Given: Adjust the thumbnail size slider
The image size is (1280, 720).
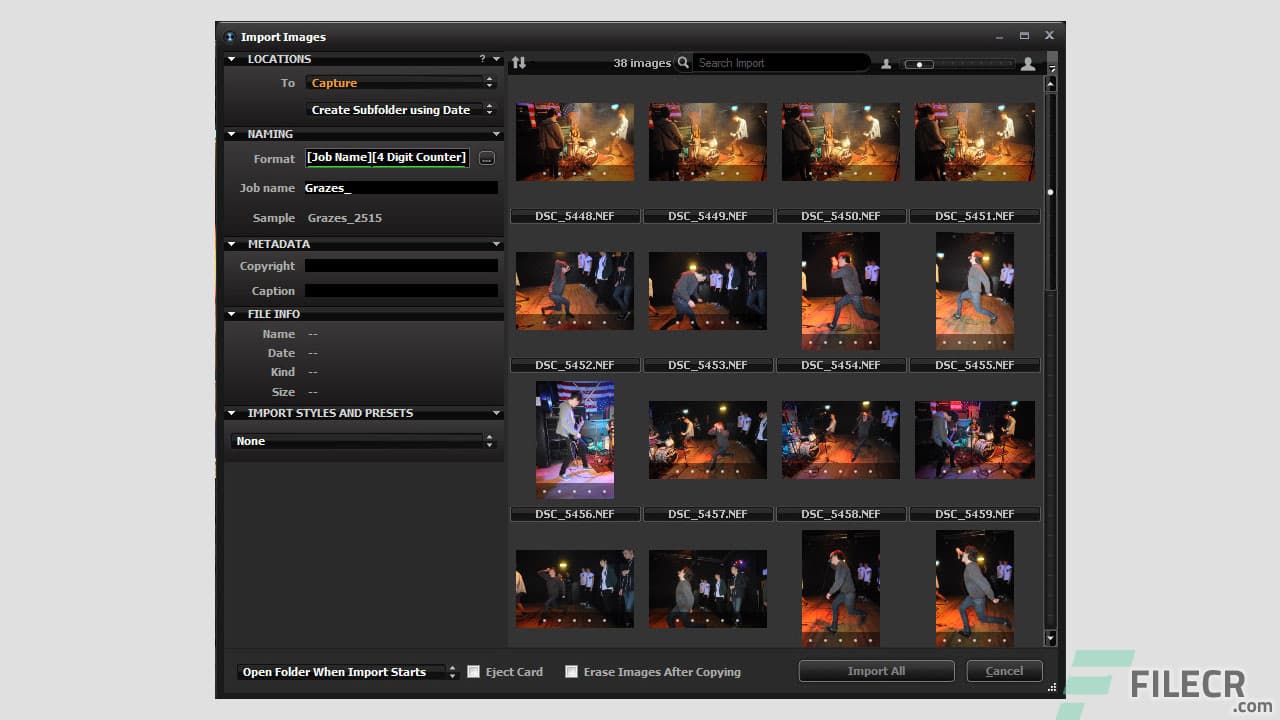Looking at the screenshot, I should (x=919, y=64).
